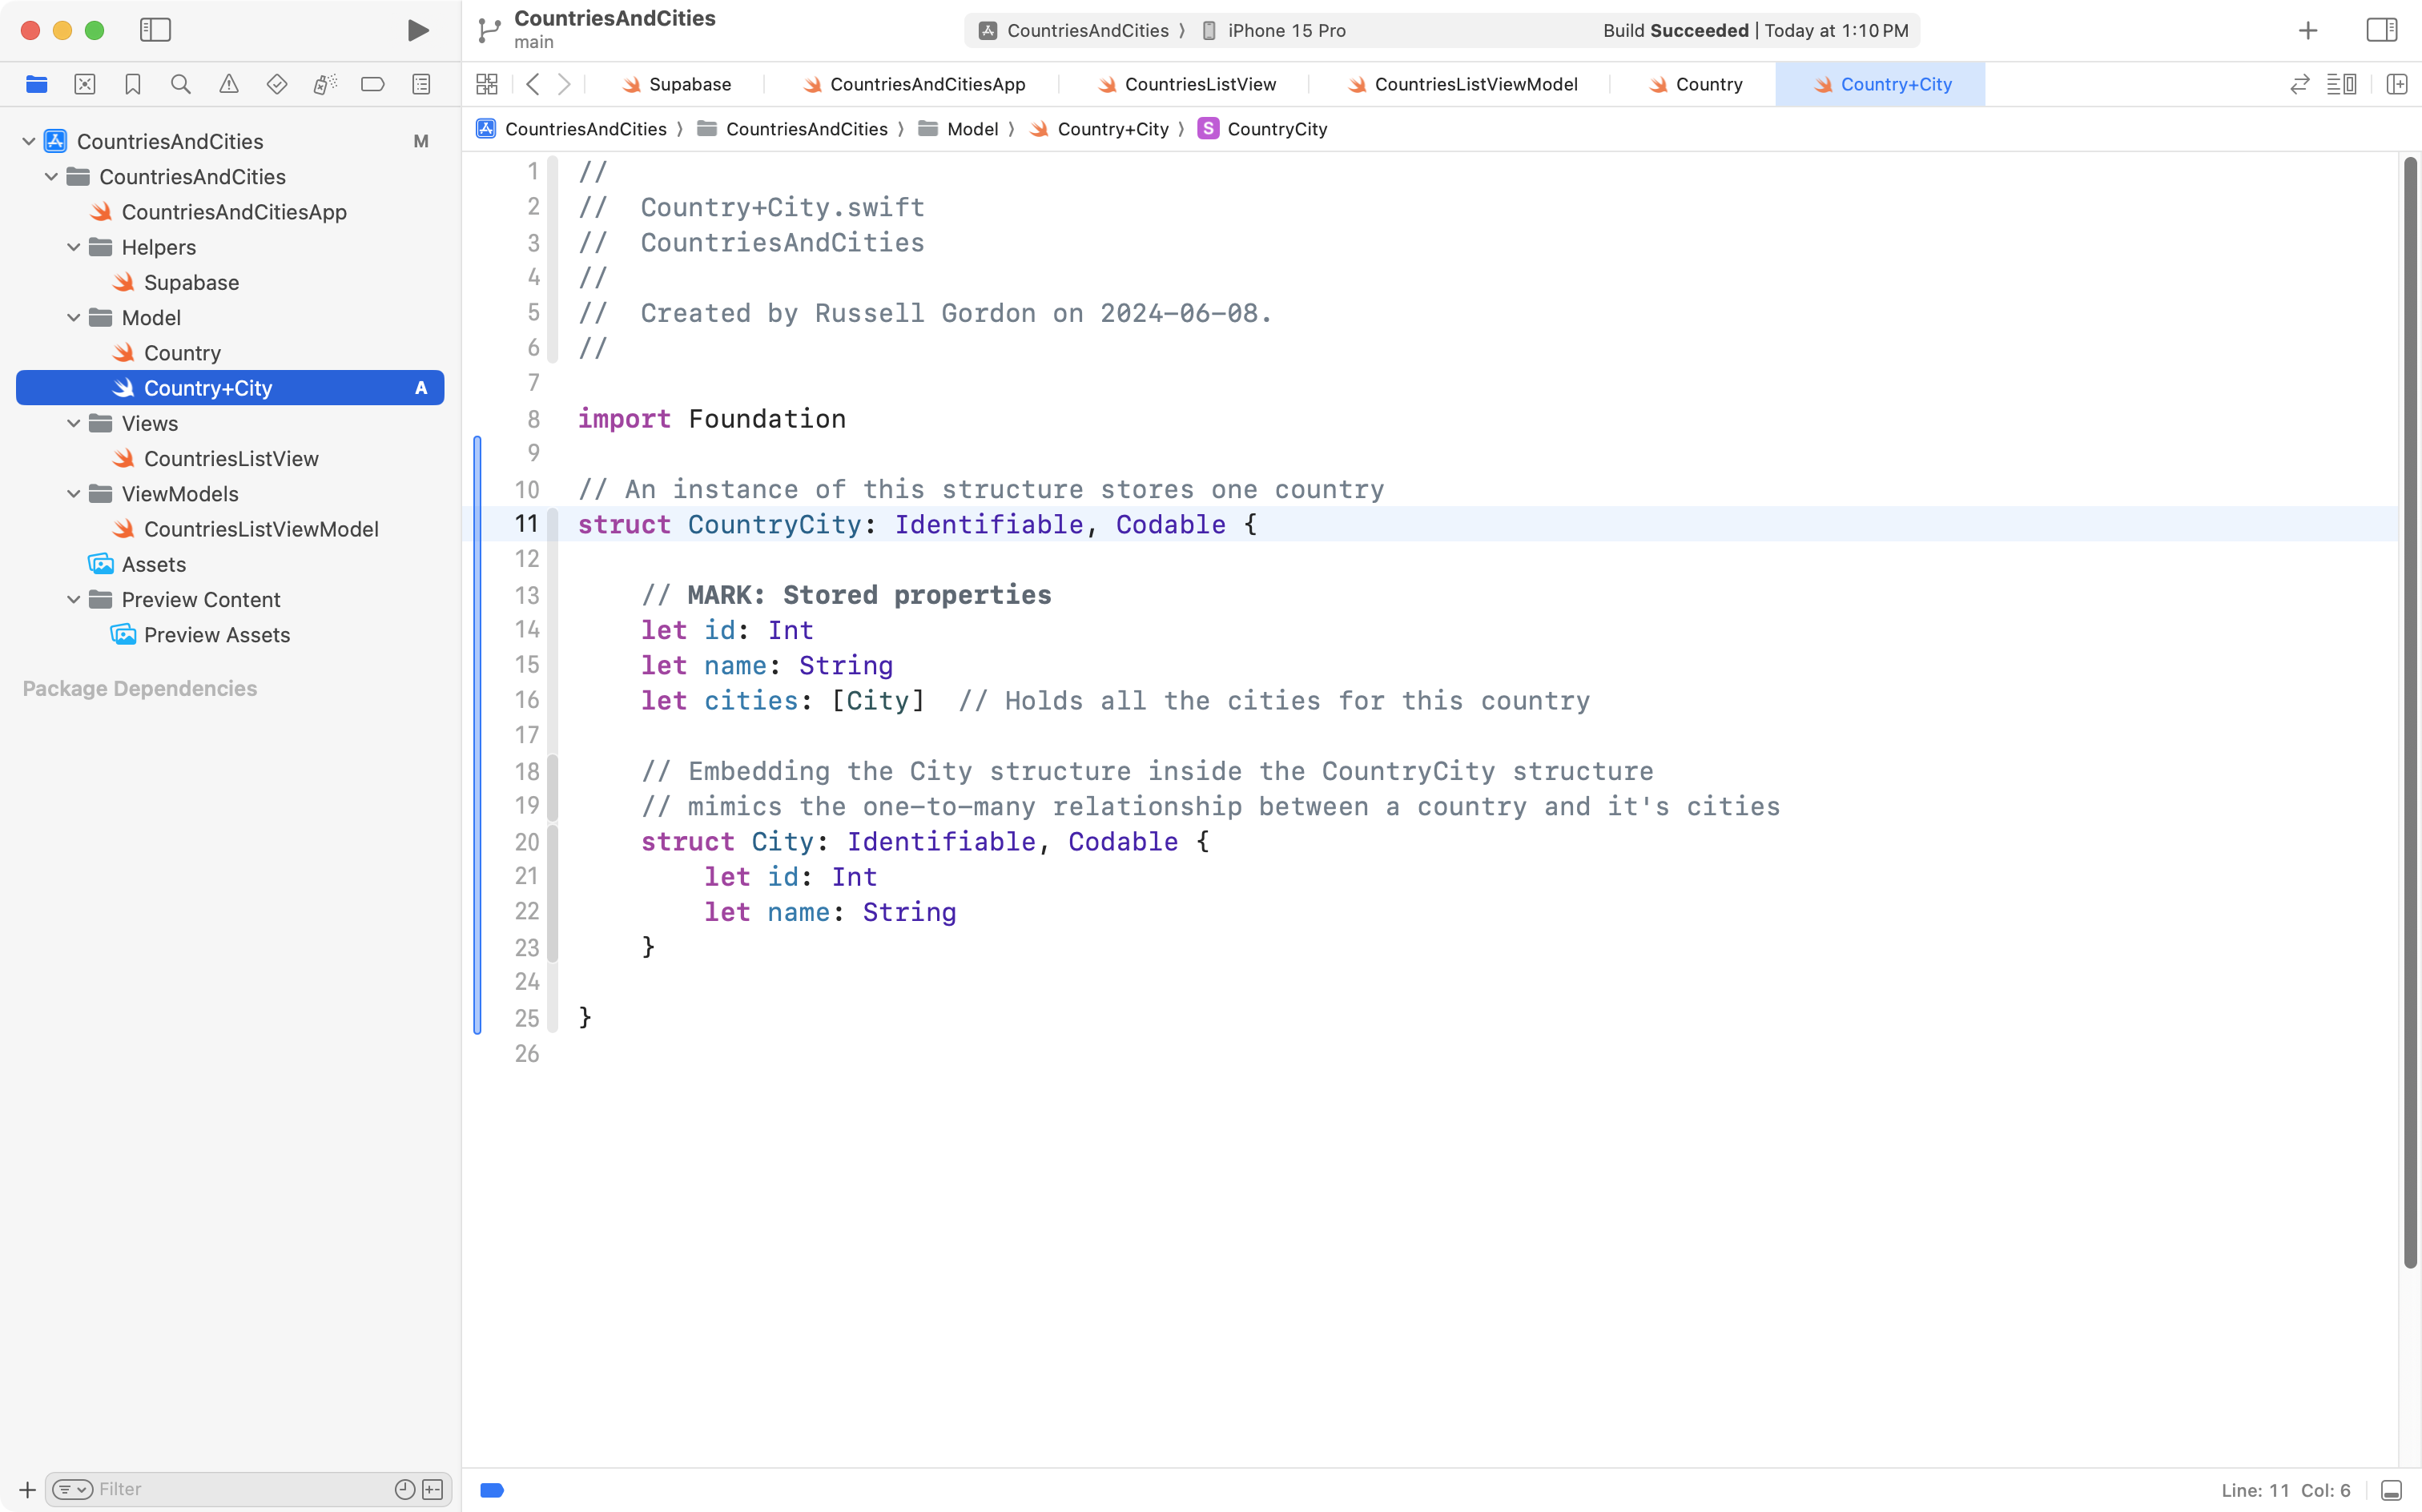Open the Test navigator

point(277,84)
